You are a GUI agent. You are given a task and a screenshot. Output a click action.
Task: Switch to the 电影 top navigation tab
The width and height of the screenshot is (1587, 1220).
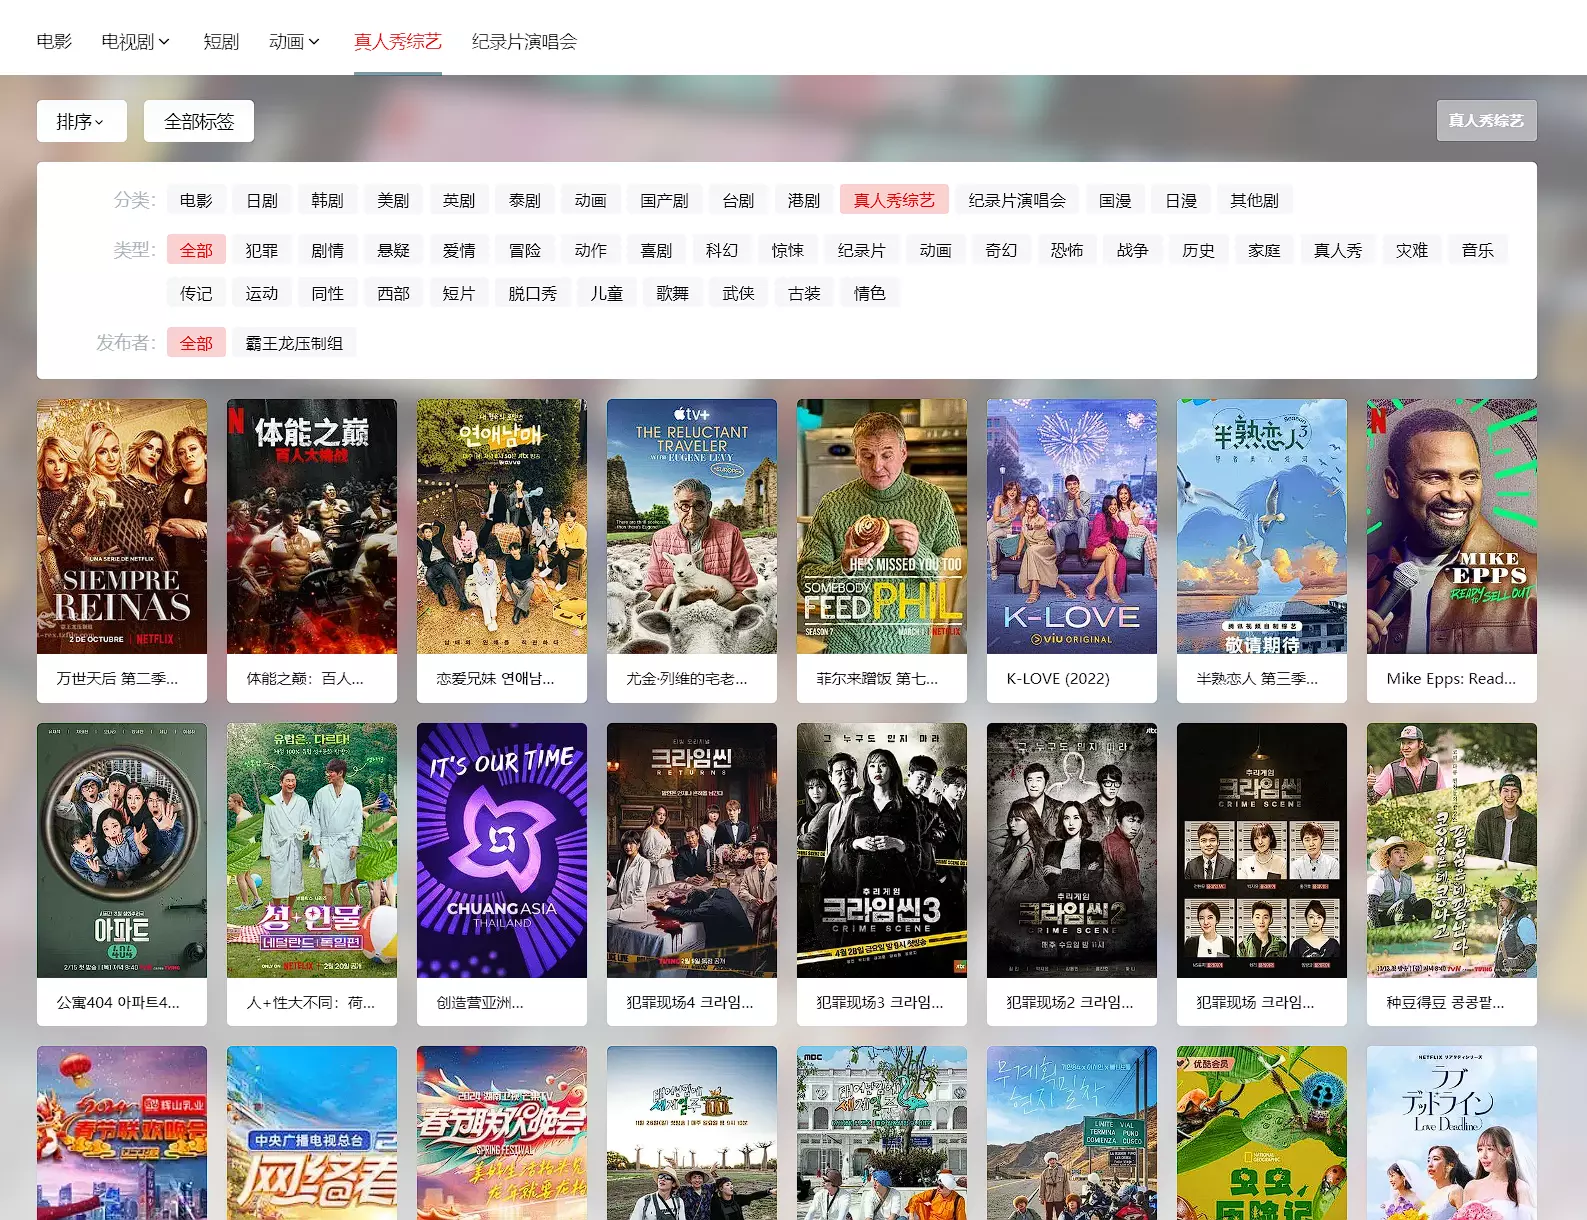54,41
